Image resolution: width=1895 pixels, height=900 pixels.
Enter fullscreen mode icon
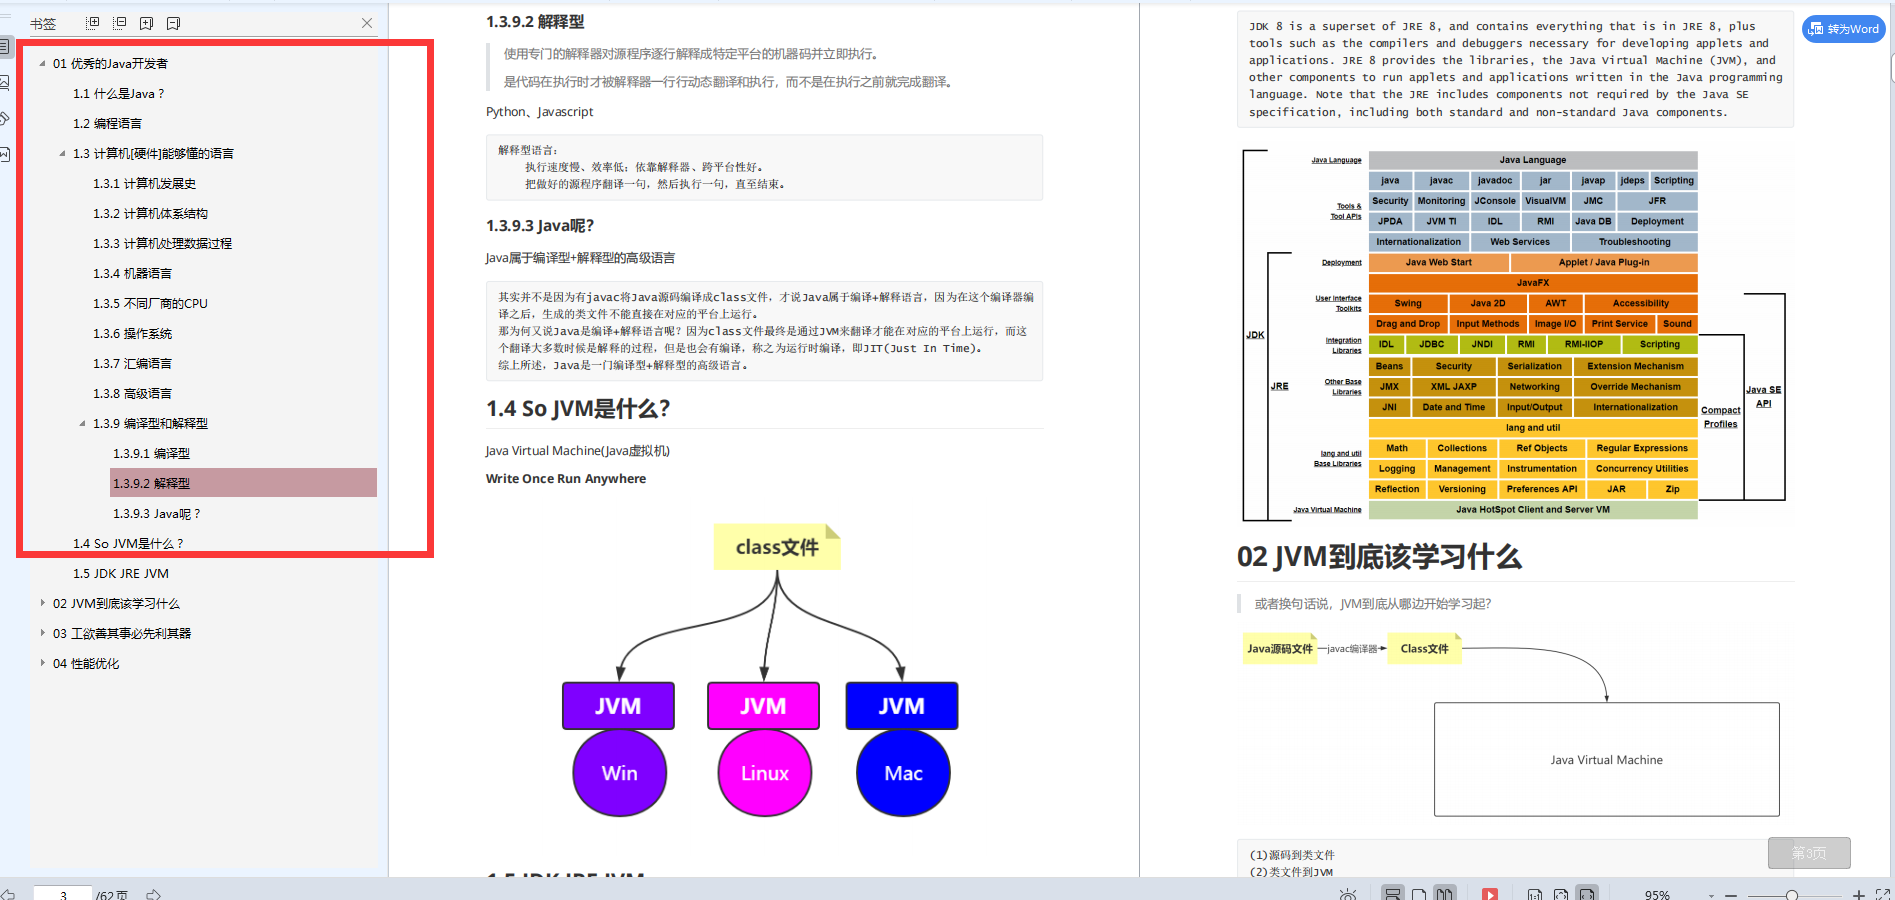pyautogui.click(x=1883, y=895)
